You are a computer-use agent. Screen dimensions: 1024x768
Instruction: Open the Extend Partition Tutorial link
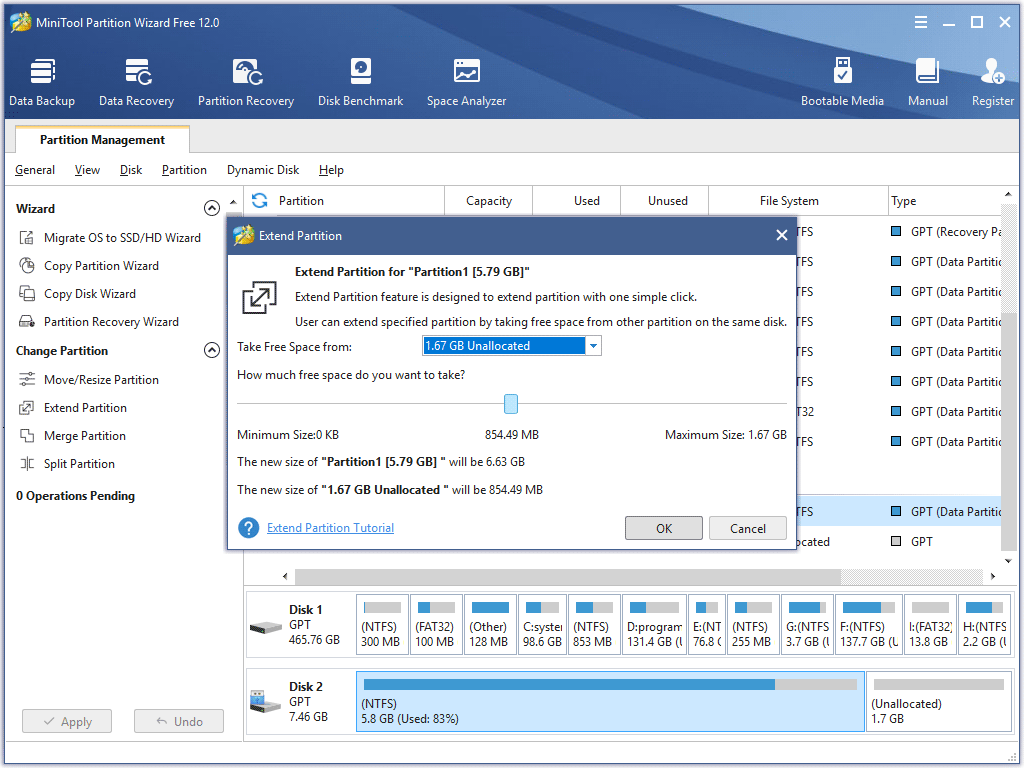tap(330, 528)
